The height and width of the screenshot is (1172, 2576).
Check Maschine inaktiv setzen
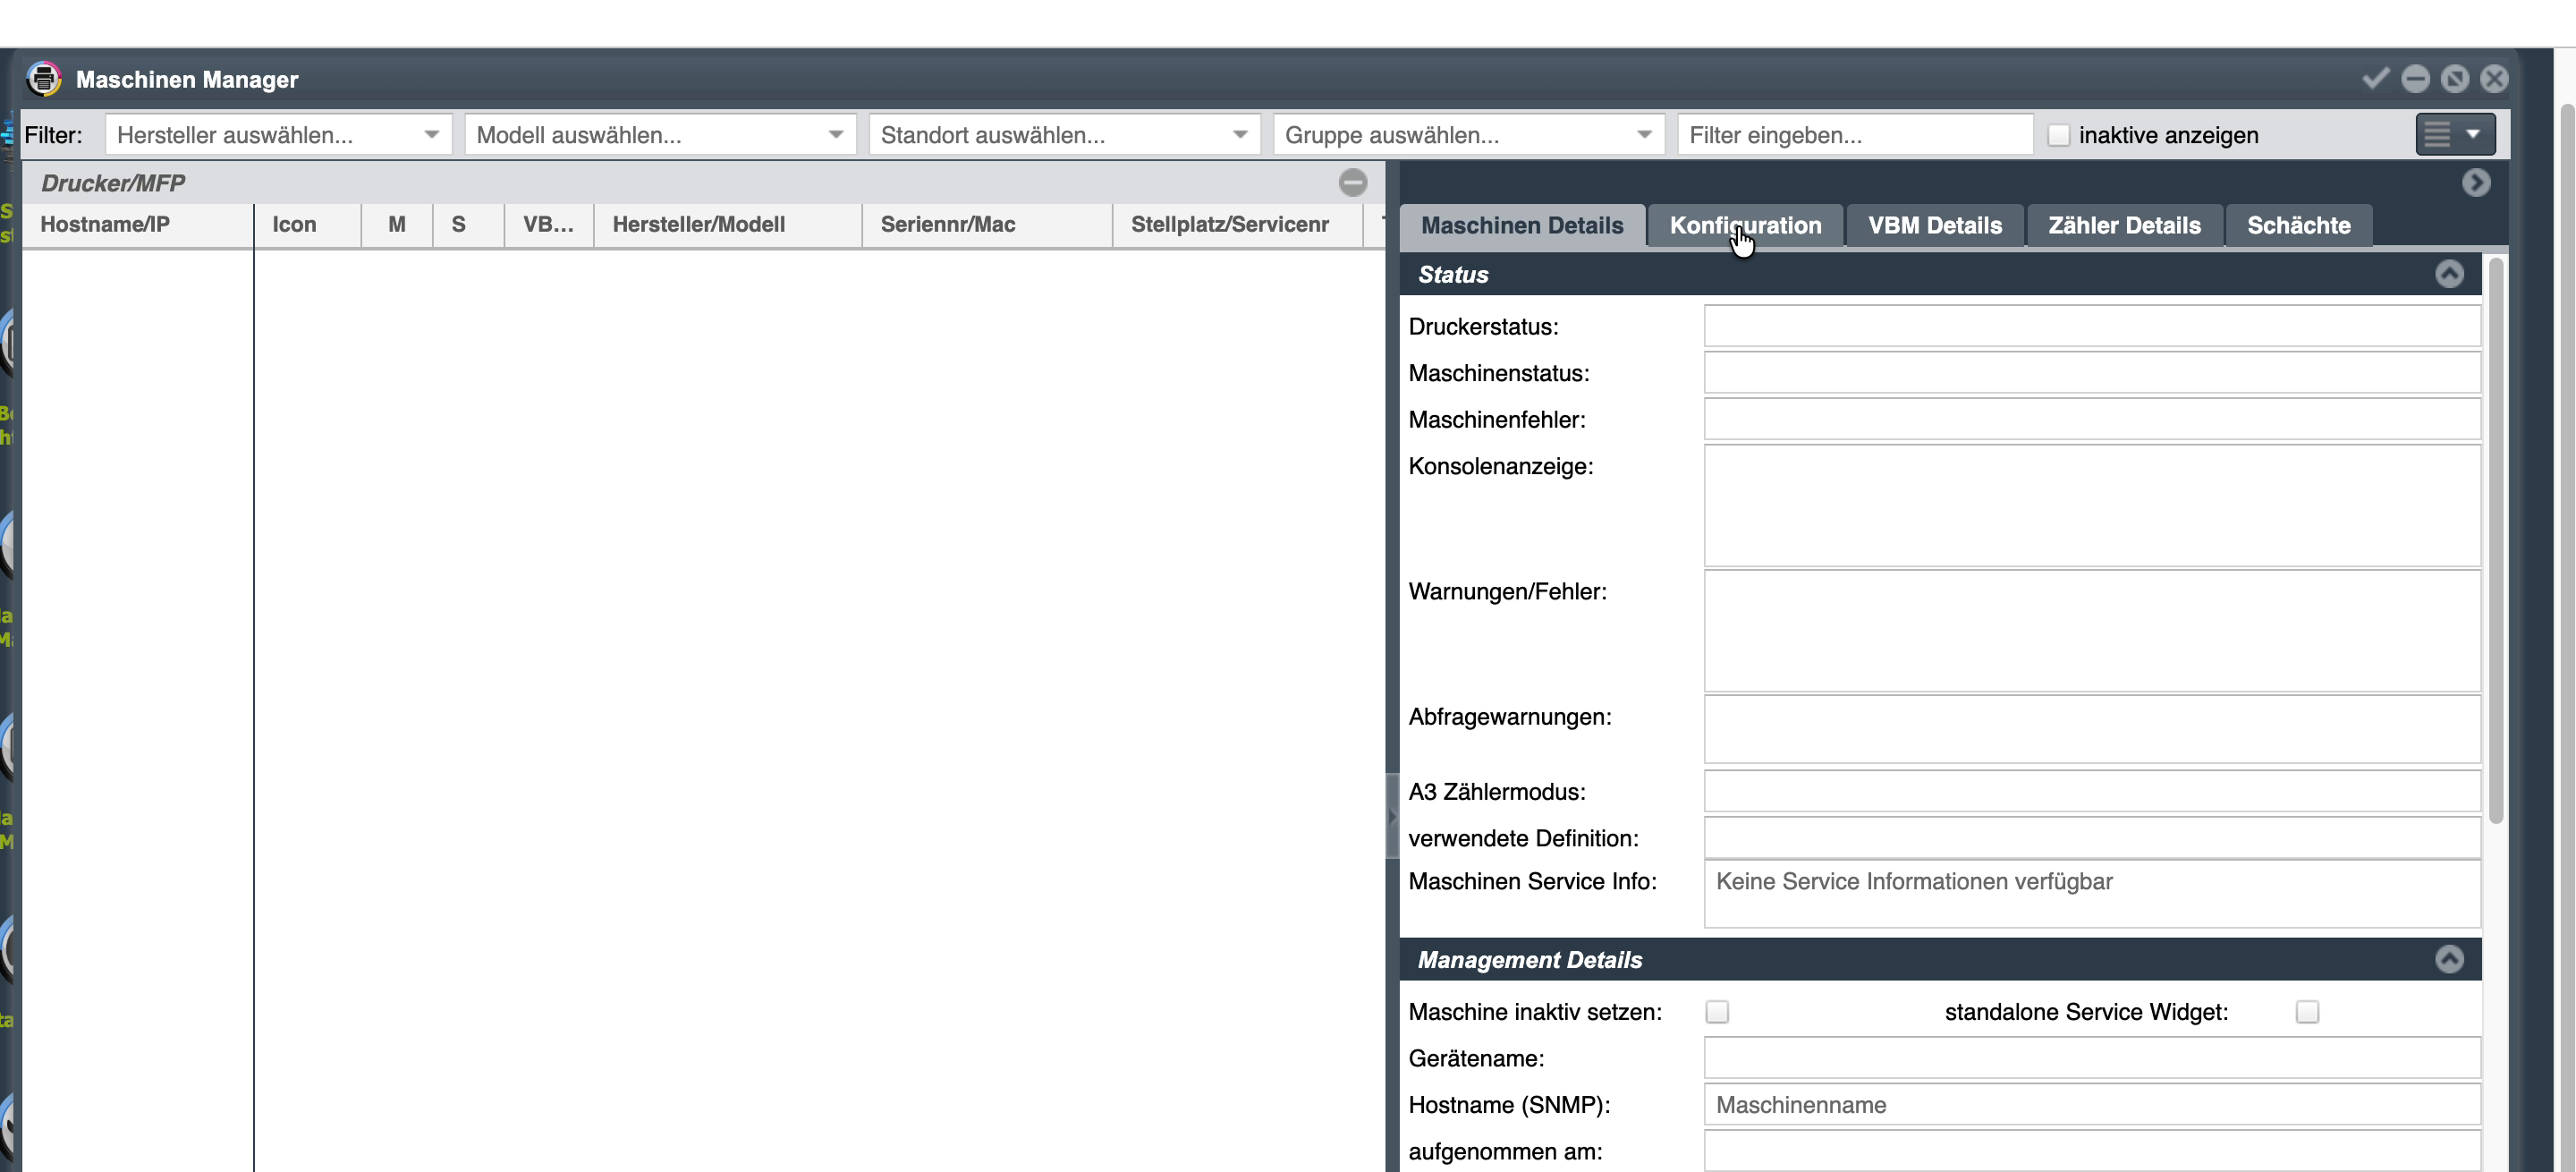point(1717,1012)
